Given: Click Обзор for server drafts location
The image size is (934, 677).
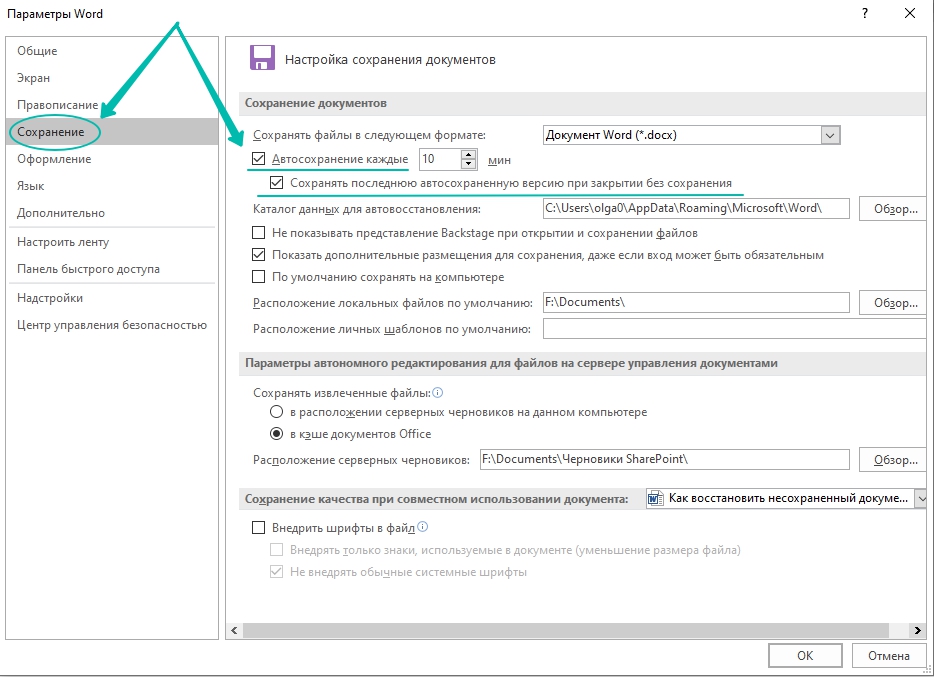Looking at the screenshot, I should (895, 460).
